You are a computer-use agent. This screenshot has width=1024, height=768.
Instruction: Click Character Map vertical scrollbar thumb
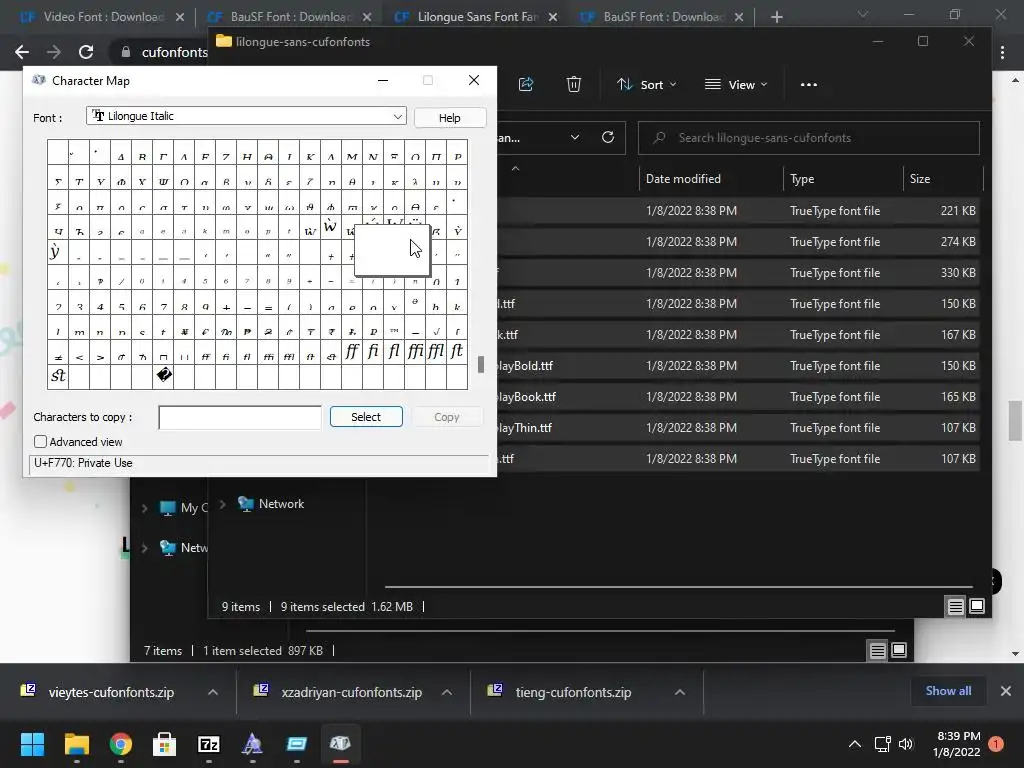click(481, 364)
